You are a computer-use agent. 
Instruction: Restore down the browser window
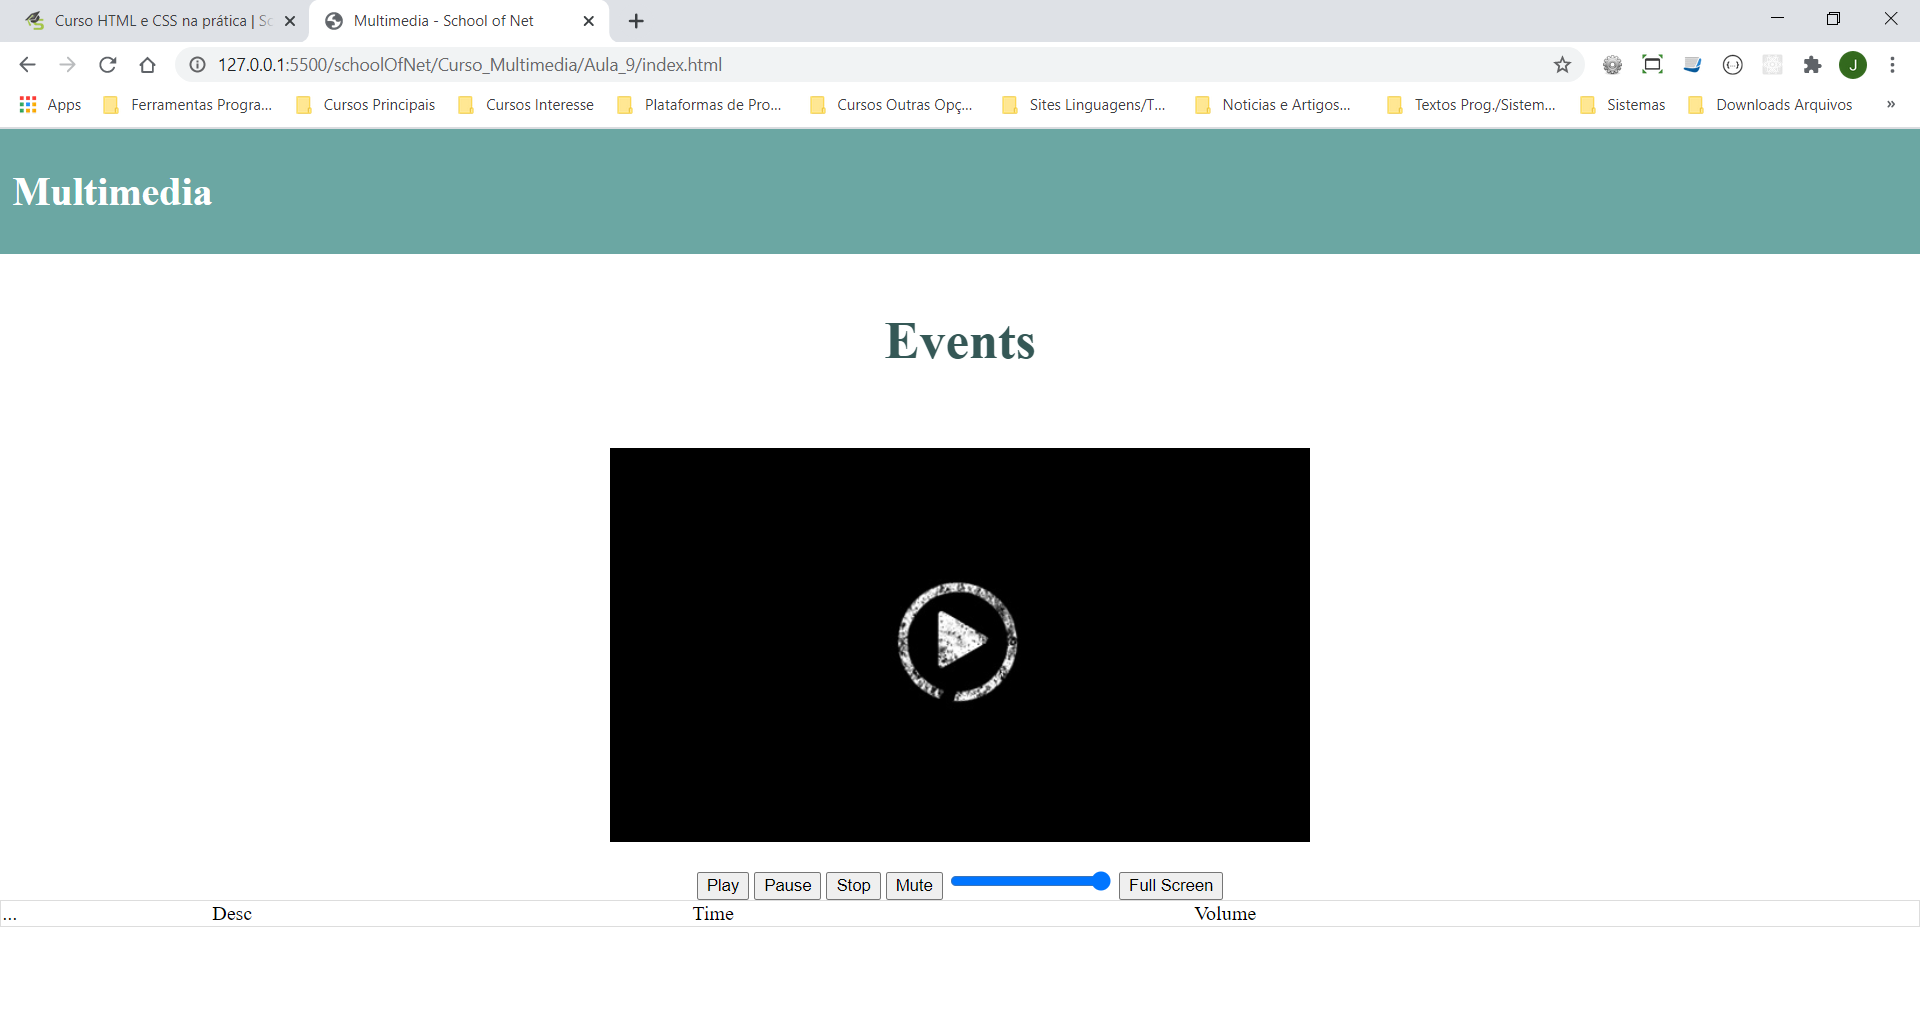(1833, 18)
